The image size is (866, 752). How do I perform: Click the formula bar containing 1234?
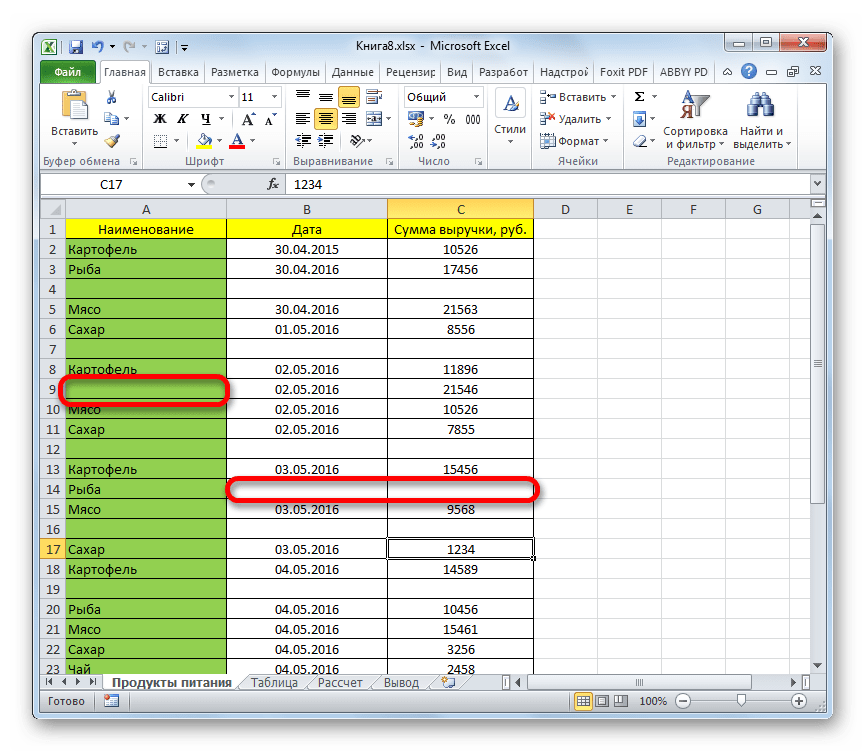click(547, 184)
